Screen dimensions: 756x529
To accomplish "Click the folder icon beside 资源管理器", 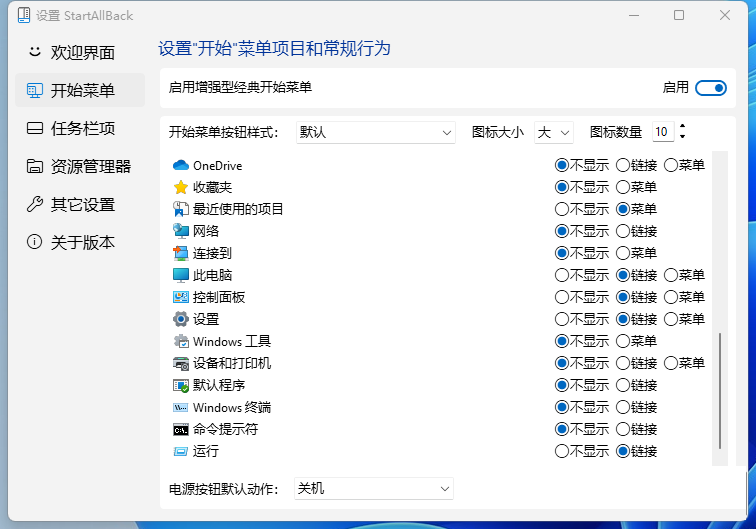I will [35, 166].
